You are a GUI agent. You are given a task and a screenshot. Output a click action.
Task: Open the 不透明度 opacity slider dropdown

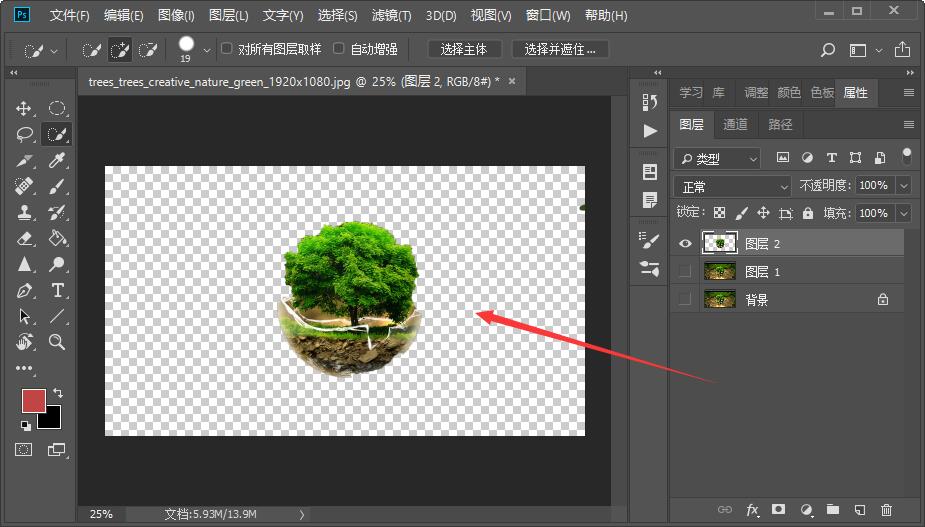tap(904, 186)
